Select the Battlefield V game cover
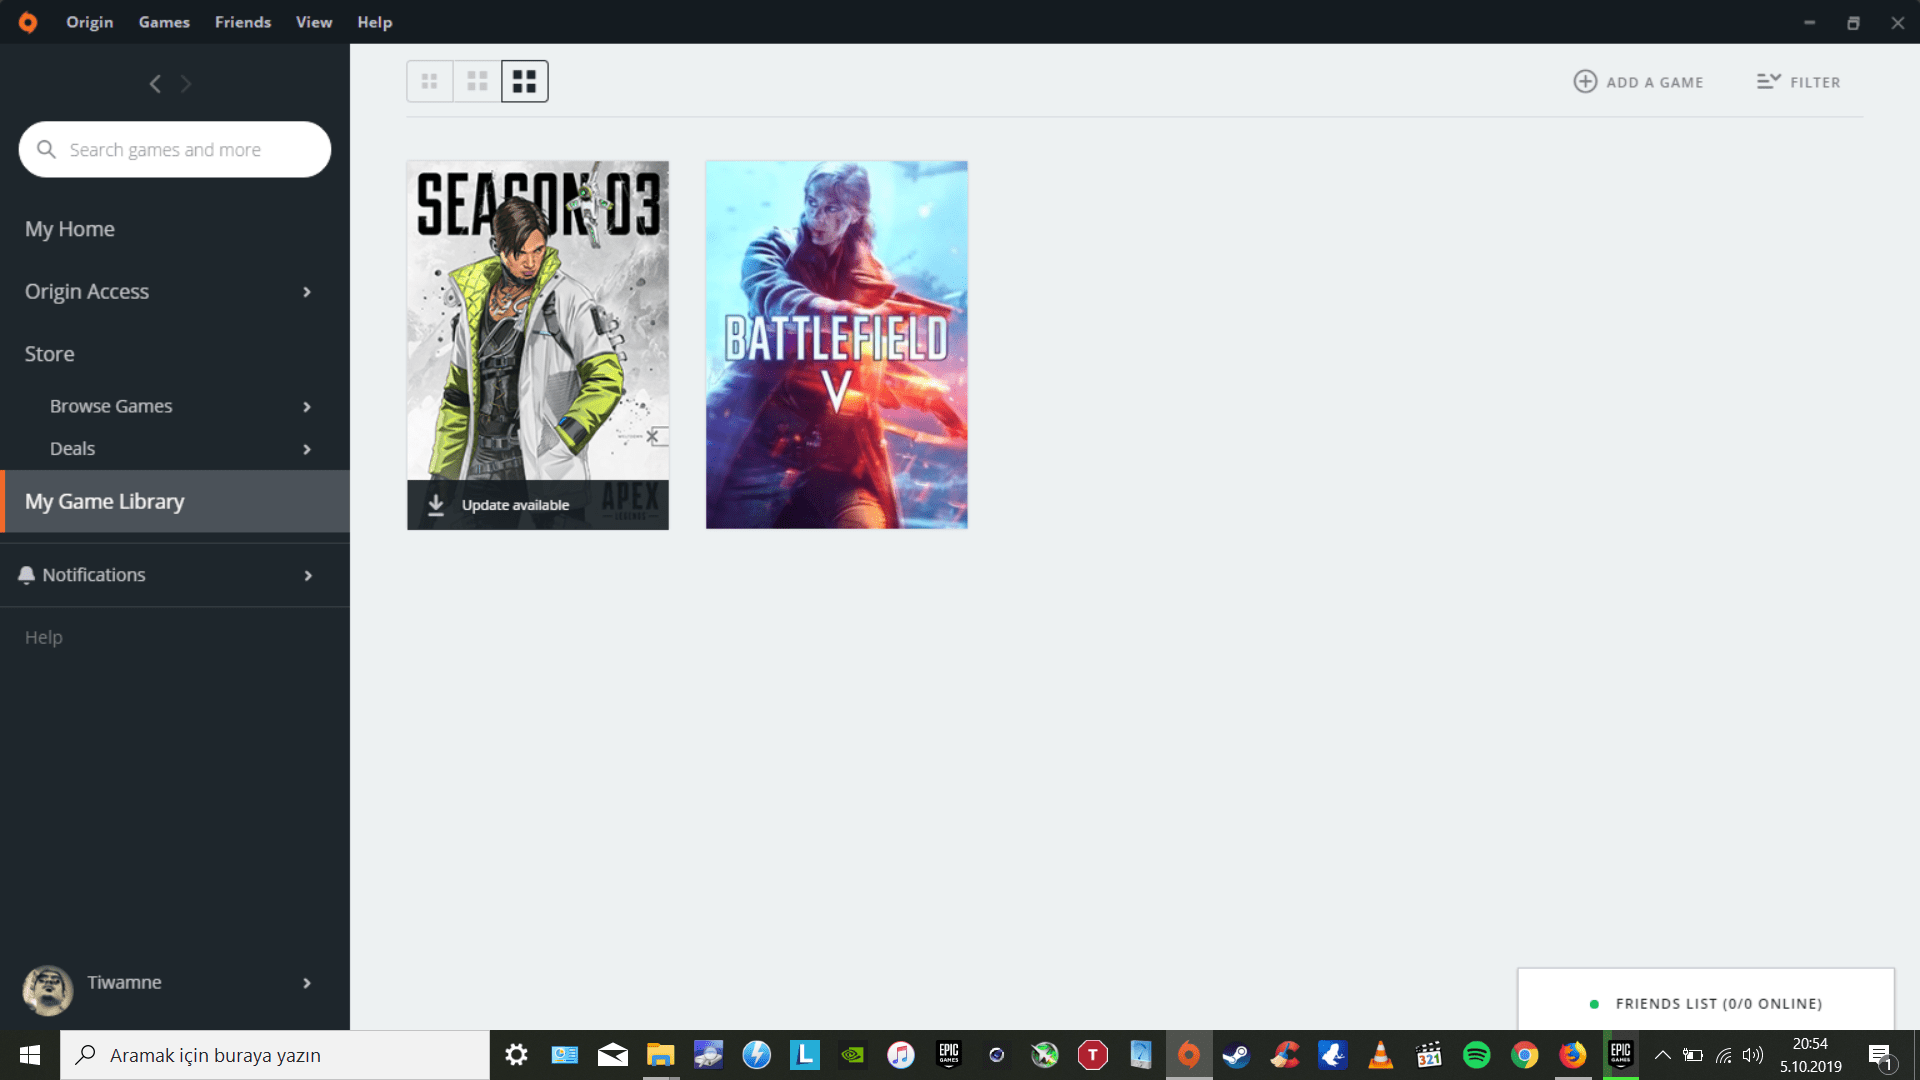This screenshot has width=1920, height=1080. [836, 345]
